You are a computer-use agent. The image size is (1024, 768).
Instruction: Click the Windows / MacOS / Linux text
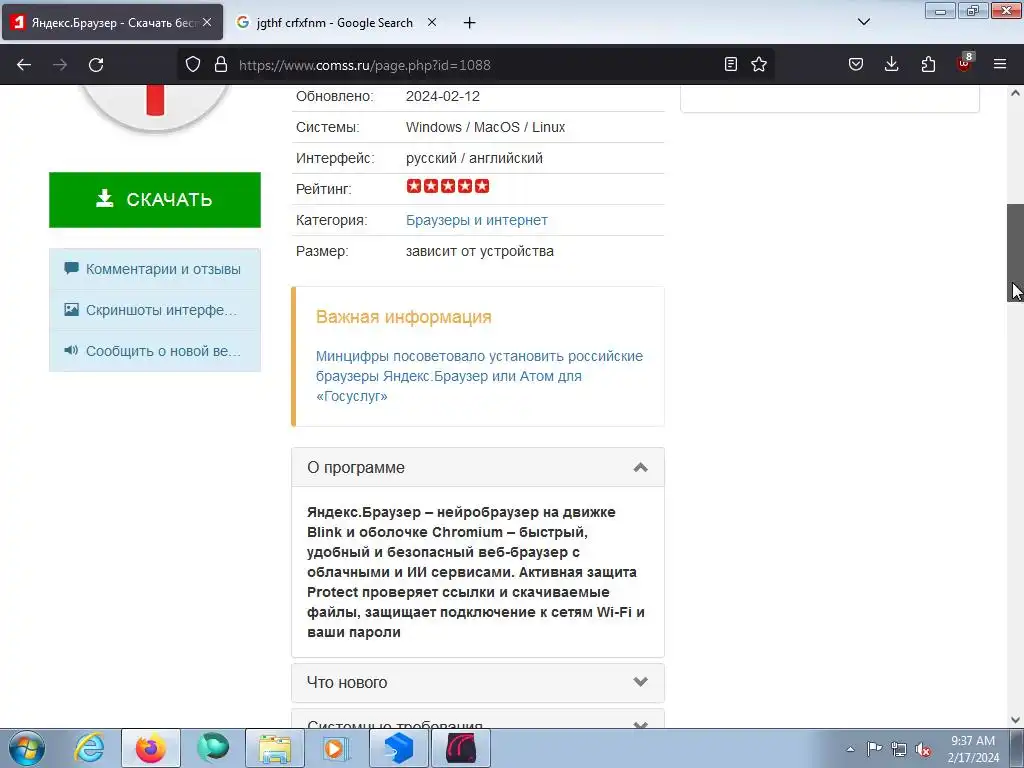tap(485, 127)
